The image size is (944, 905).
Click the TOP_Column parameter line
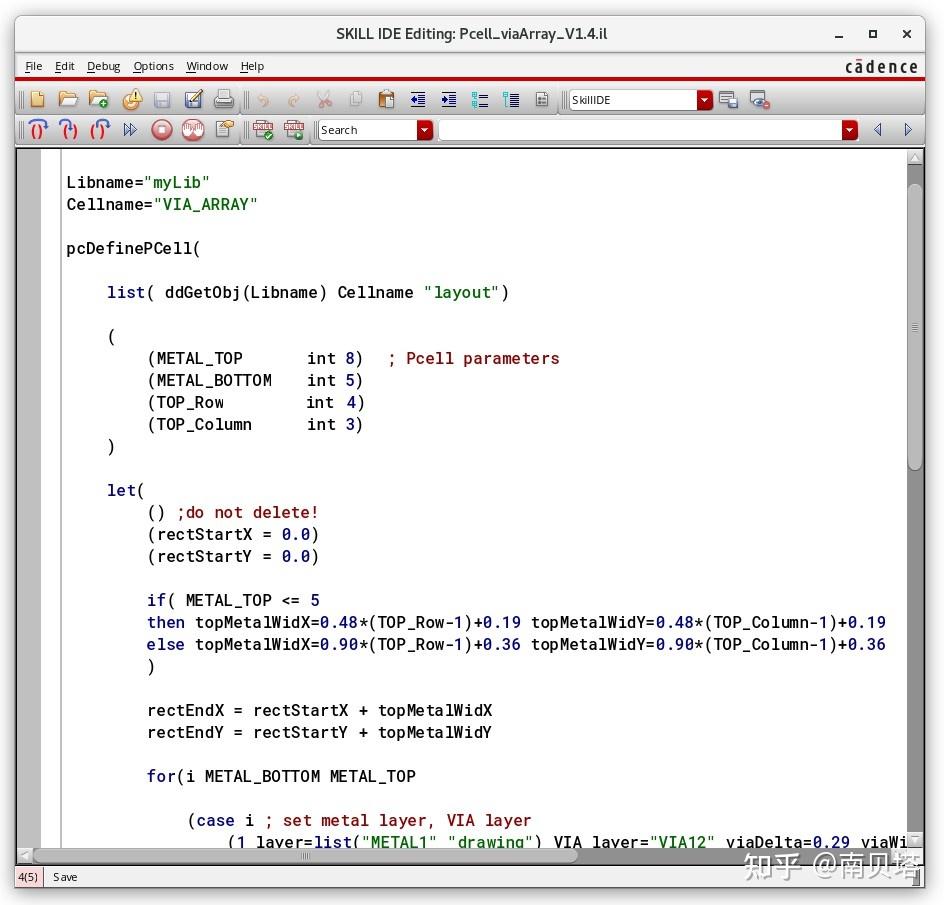pos(255,425)
